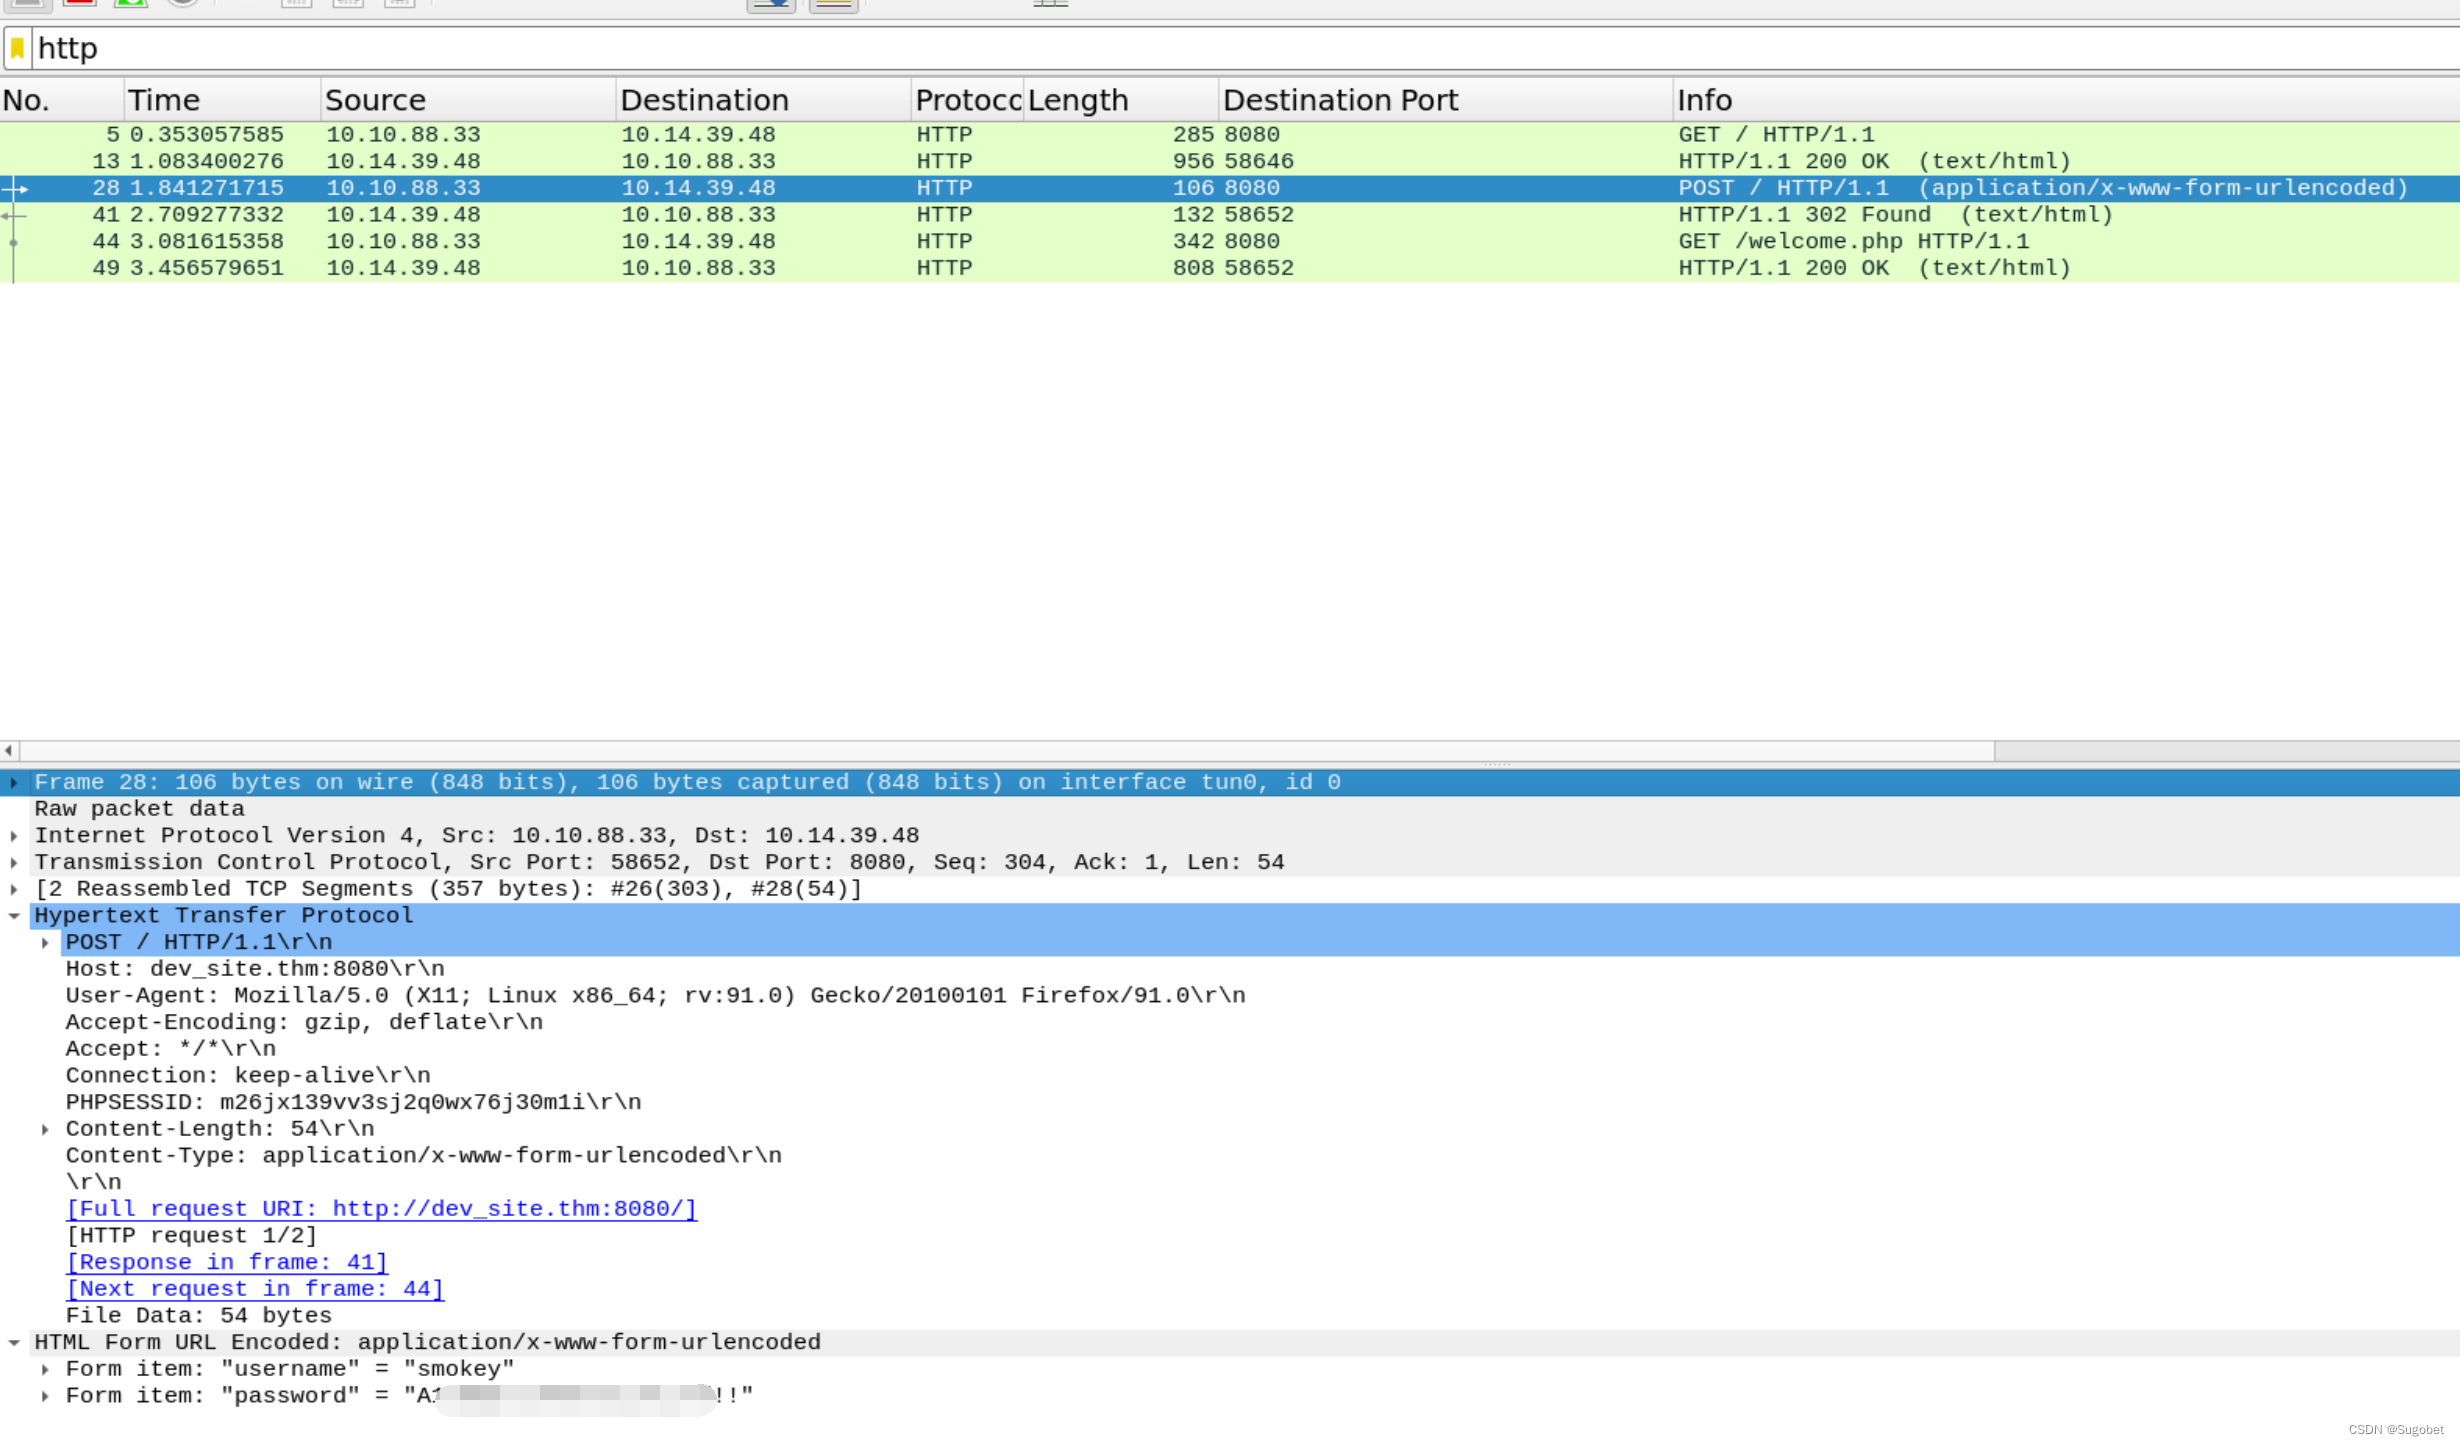Click the Protocol column header

967,100
